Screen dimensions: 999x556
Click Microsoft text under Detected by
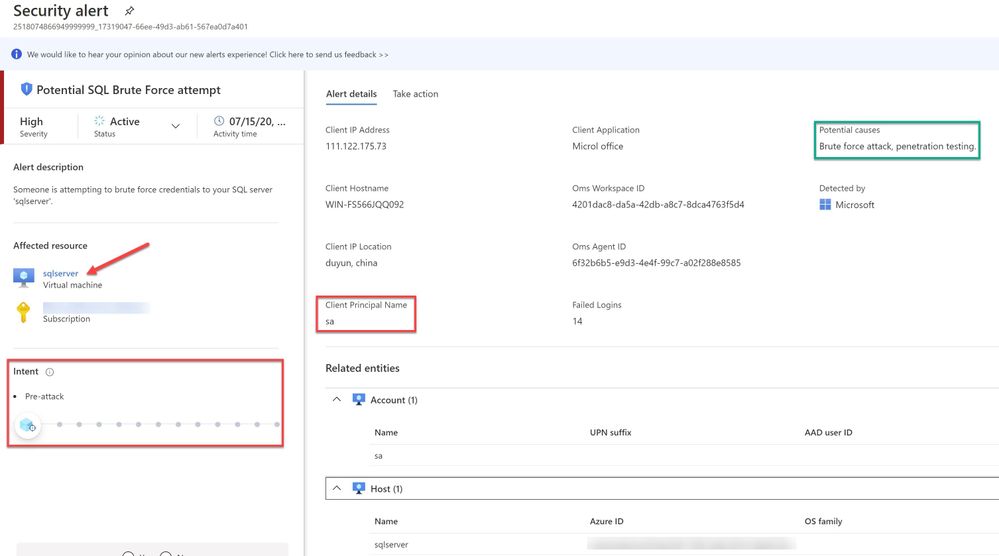coord(855,204)
